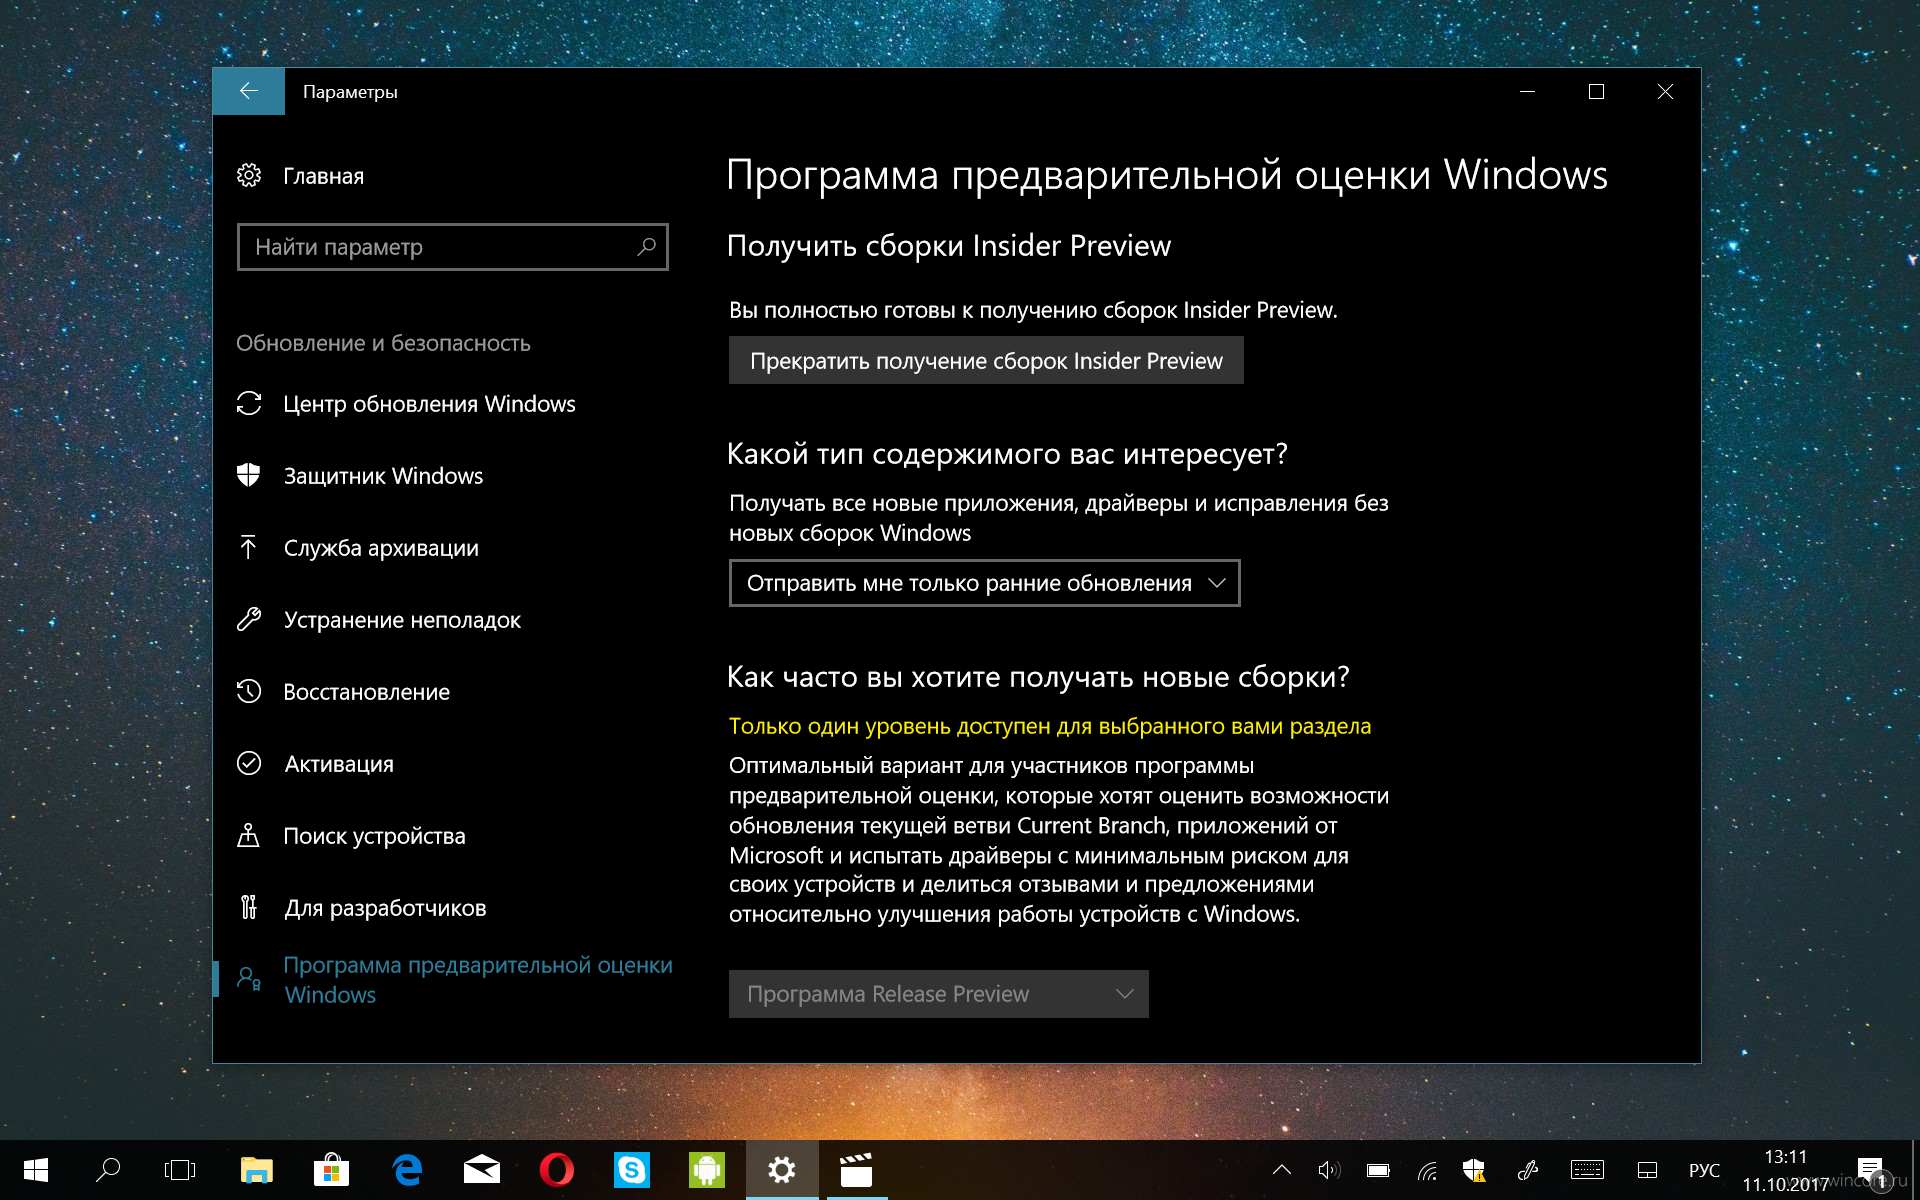Screen dimensions: 1920x1200
Task: Open Task View on the taskbar
Action: point(180,1170)
